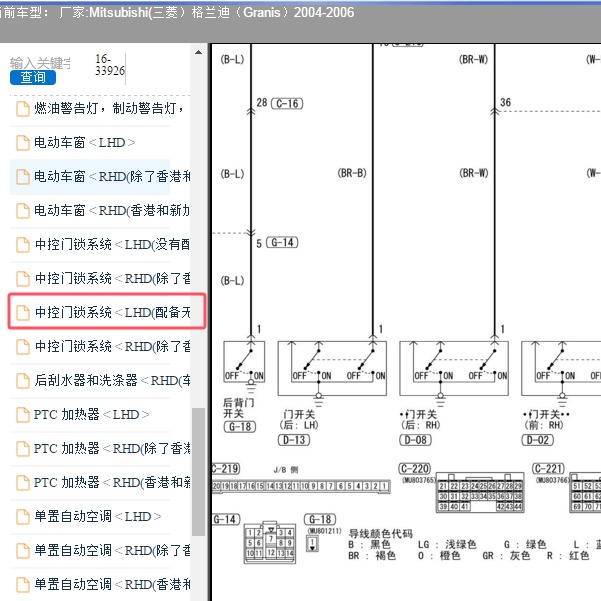
Task: Click C-220 connector pinout image
Action: pyautogui.click(x=480, y=492)
